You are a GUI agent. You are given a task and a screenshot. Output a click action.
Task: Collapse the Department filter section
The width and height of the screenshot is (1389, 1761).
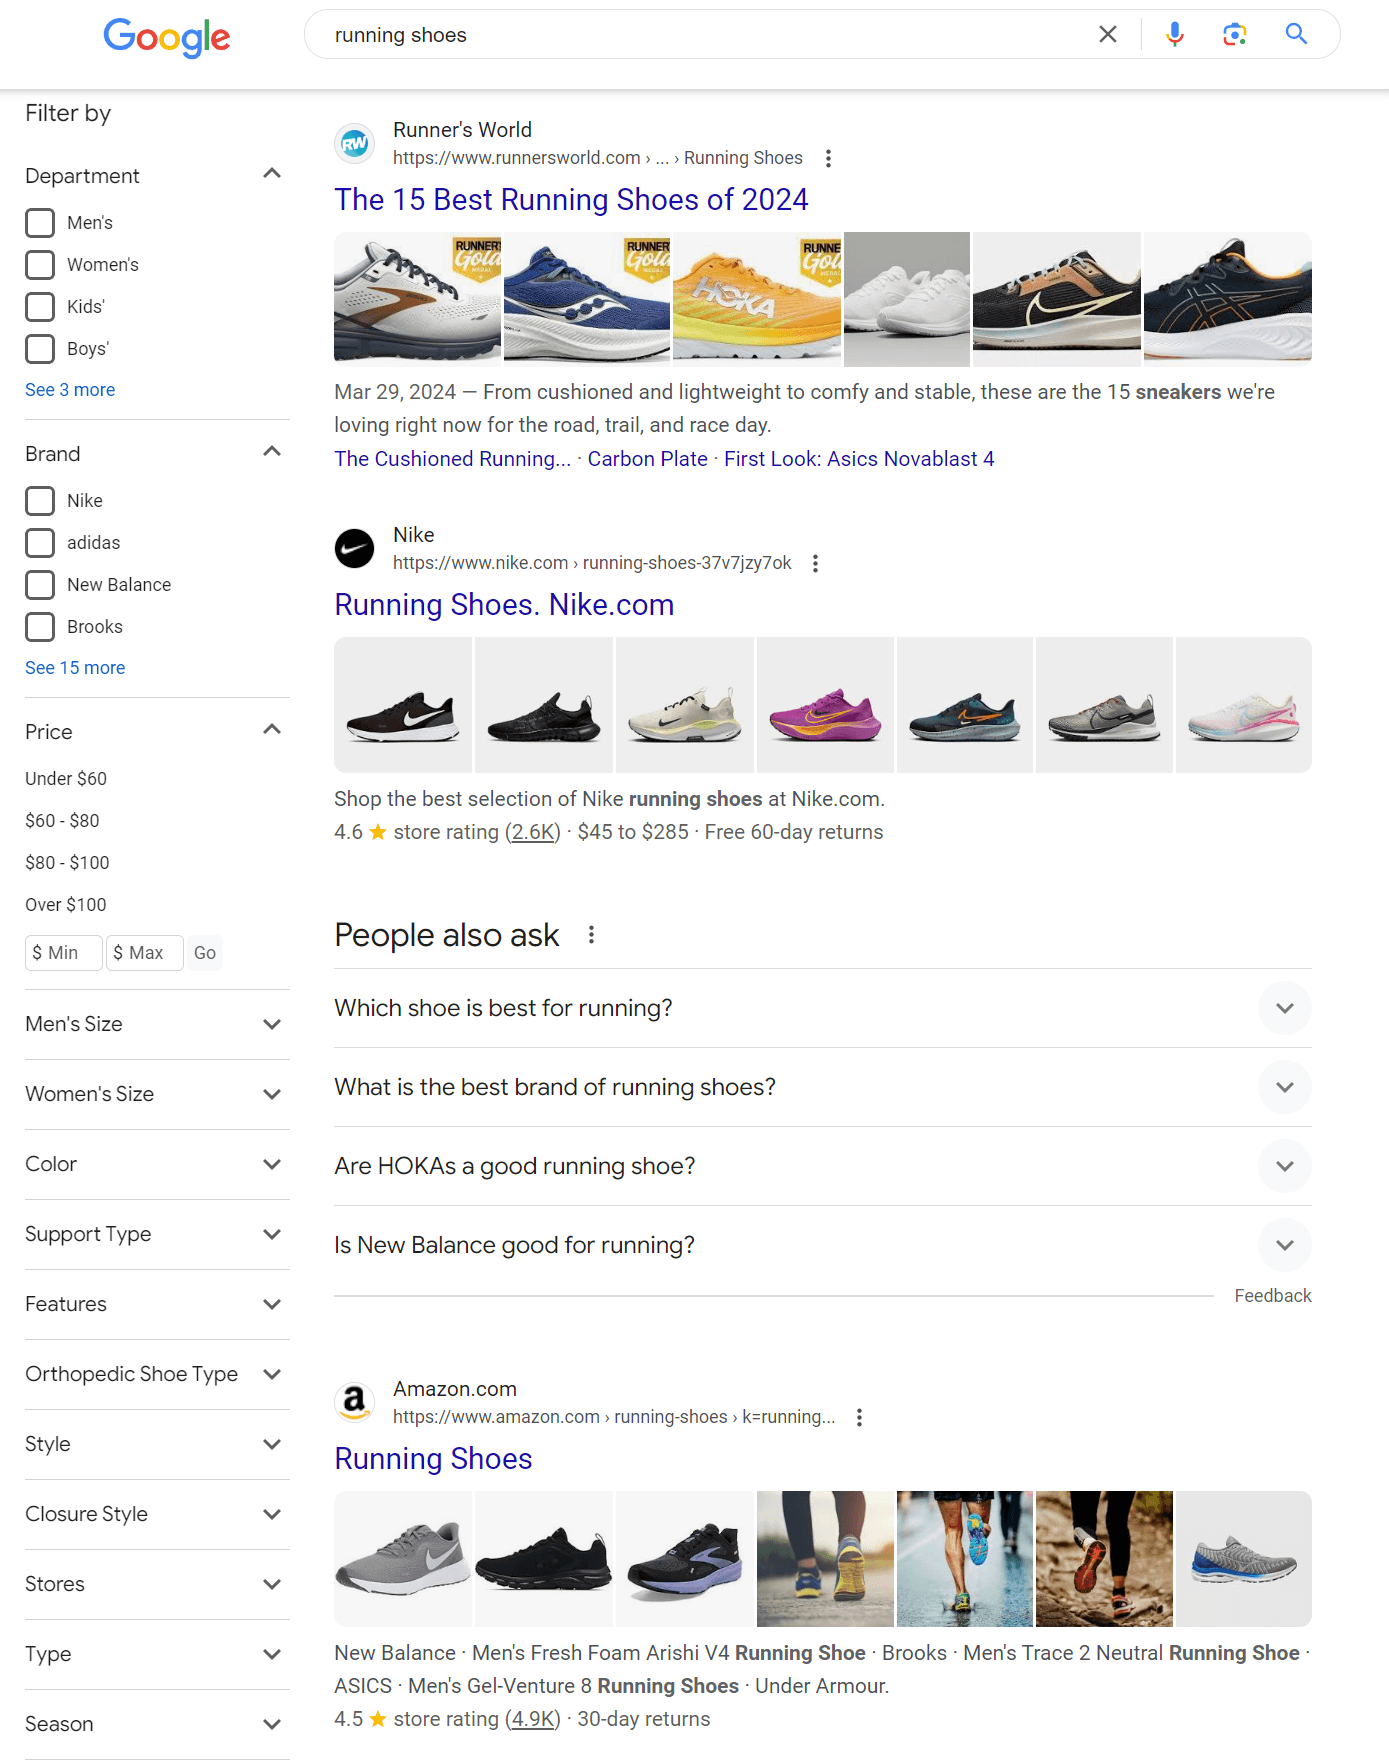point(272,174)
